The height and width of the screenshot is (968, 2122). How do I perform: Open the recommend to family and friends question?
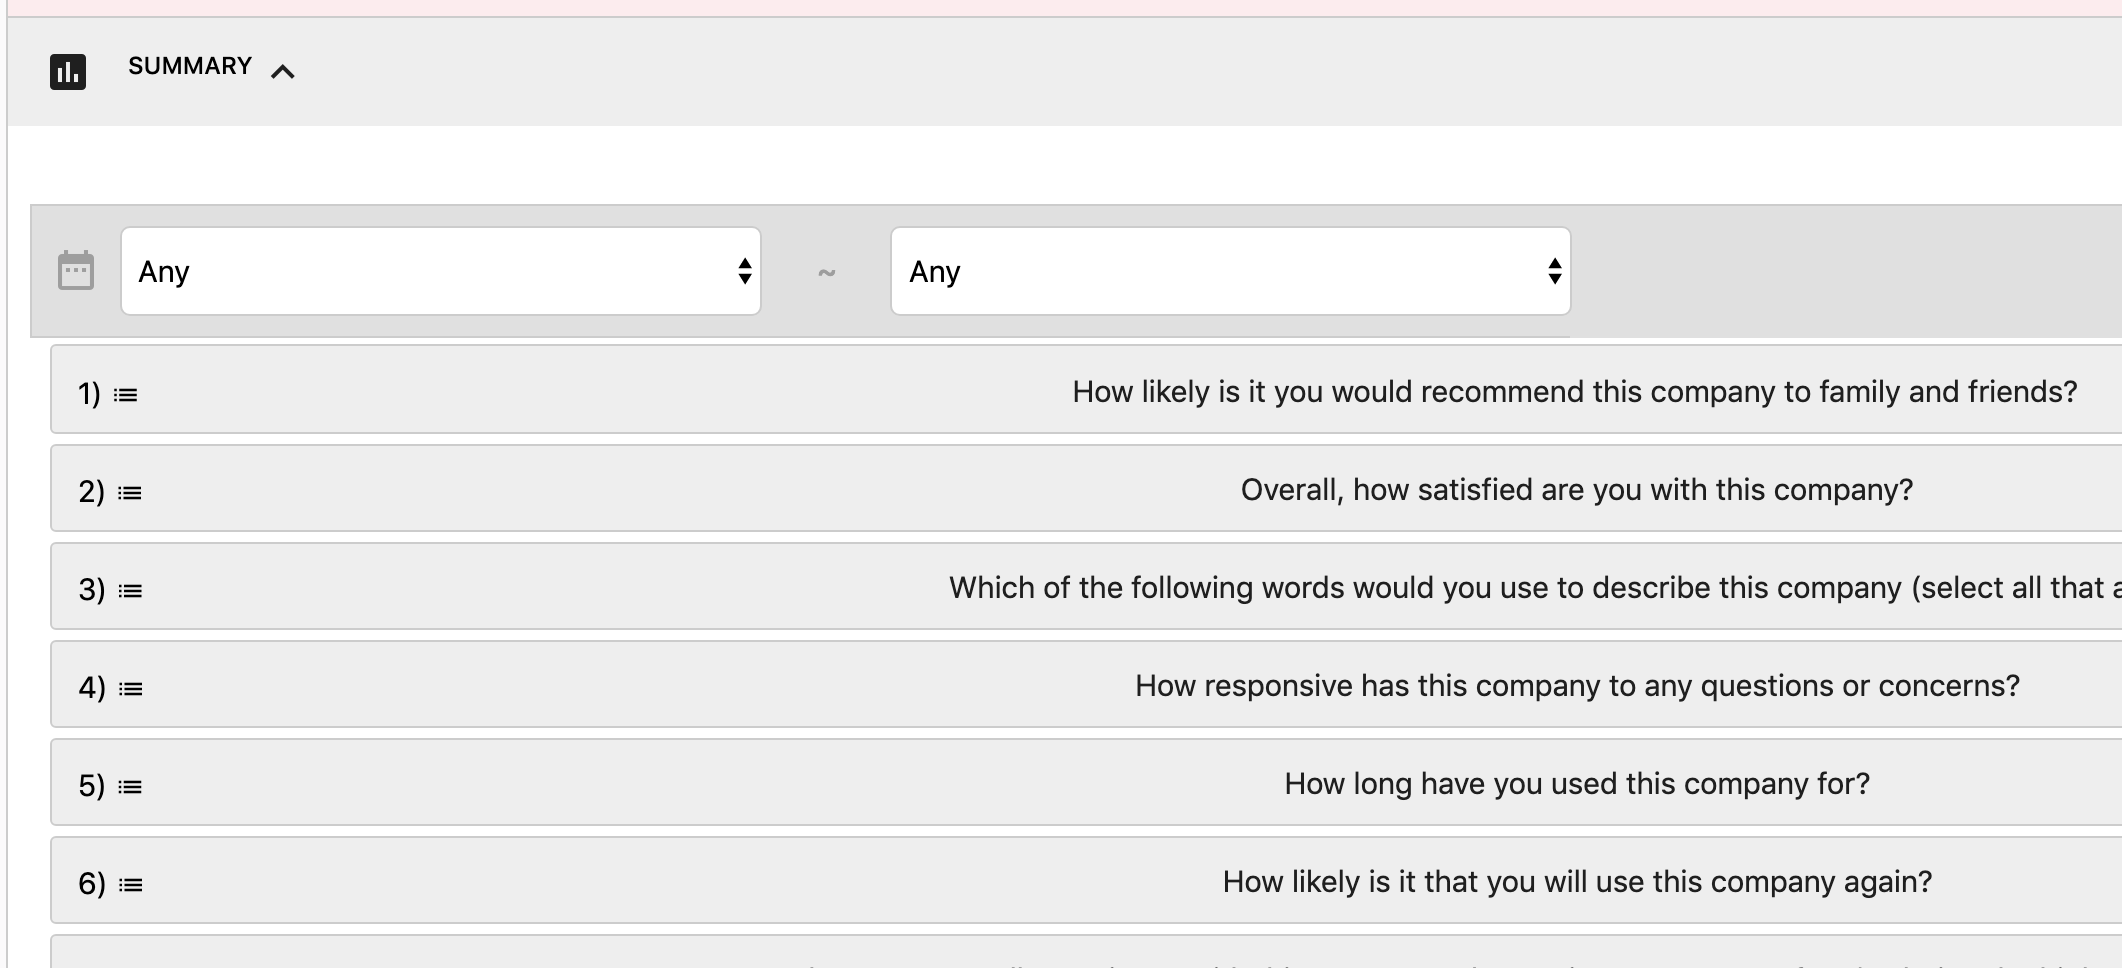click(1574, 391)
